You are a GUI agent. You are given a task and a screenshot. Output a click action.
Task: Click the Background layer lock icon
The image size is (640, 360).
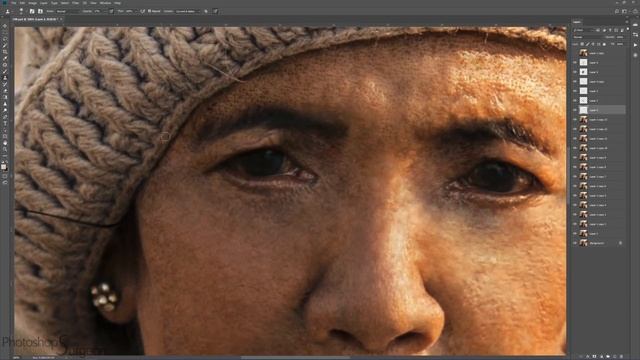pyautogui.click(x=620, y=243)
